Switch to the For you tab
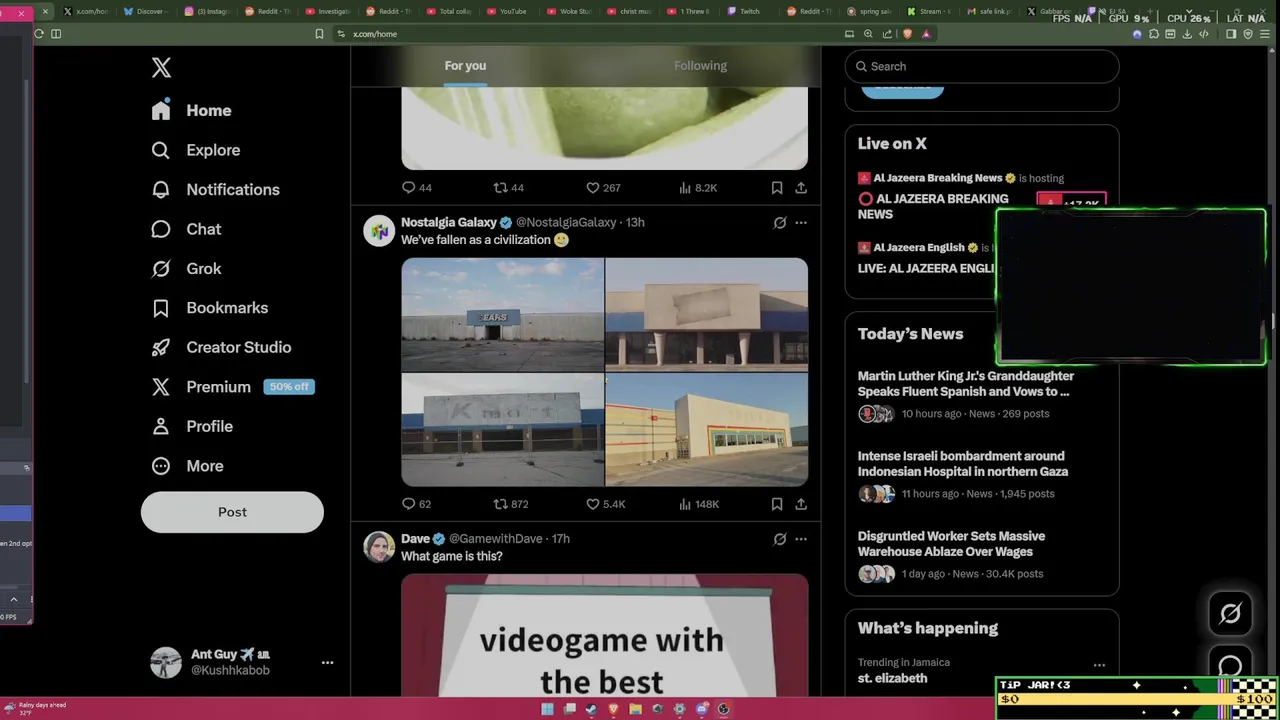This screenshot has width=1280, height=720. (x=465, y=66)
